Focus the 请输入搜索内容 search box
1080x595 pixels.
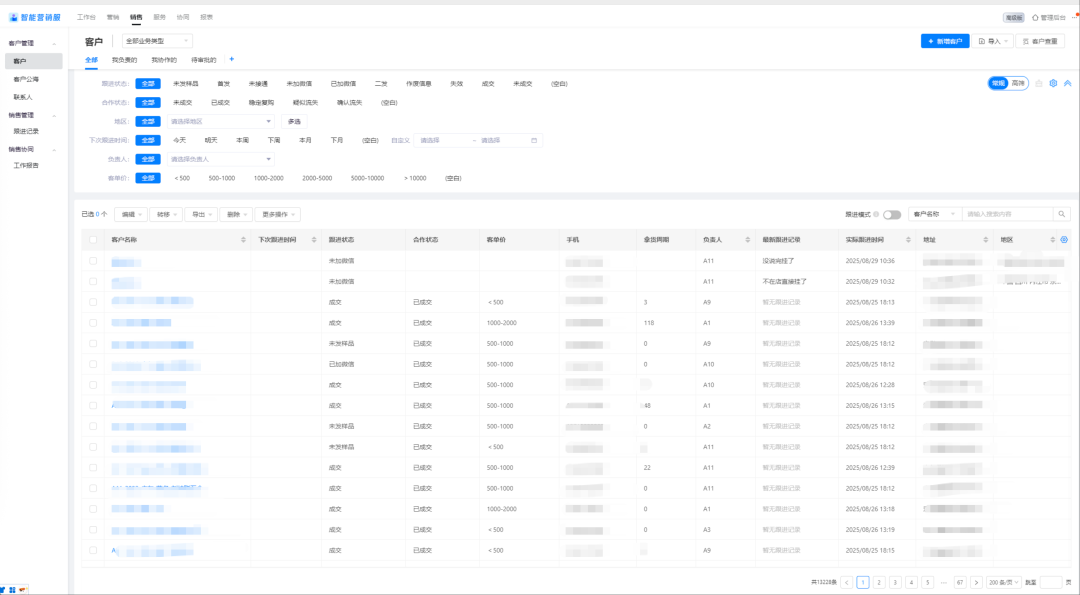pyautogui.click(x=1008, y=214)
